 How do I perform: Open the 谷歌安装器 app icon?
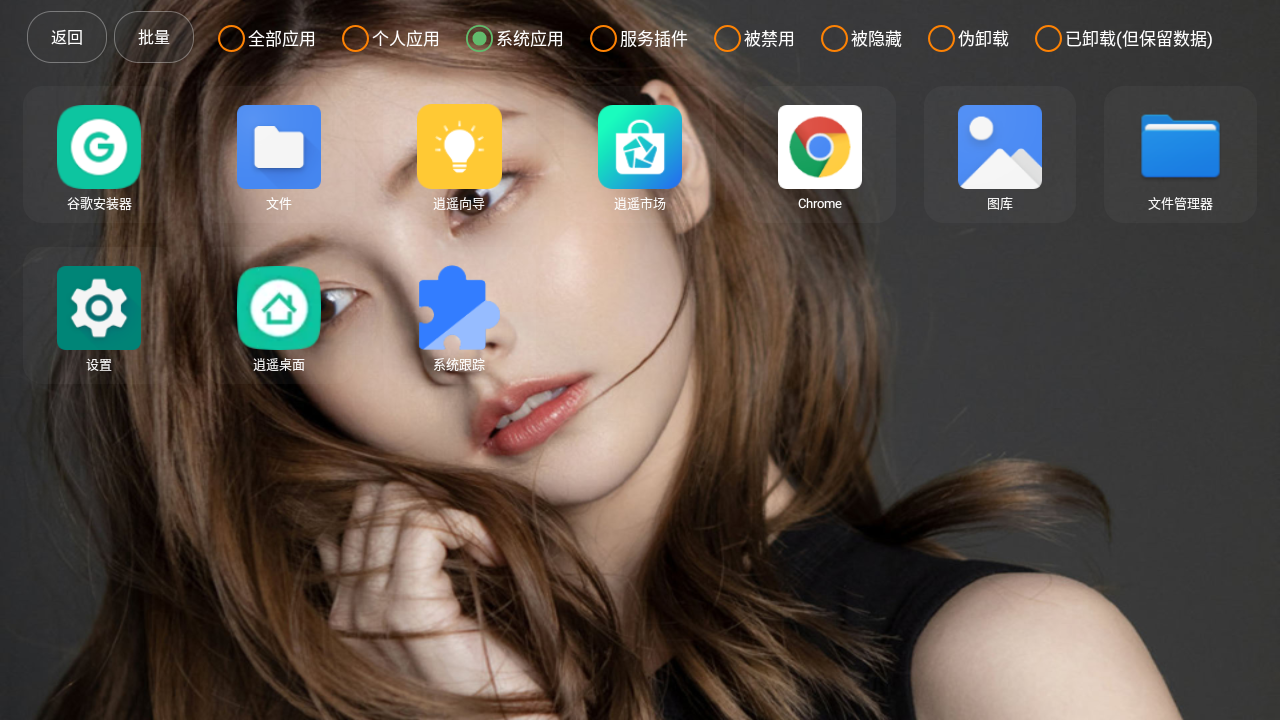[x=99, y=147]
